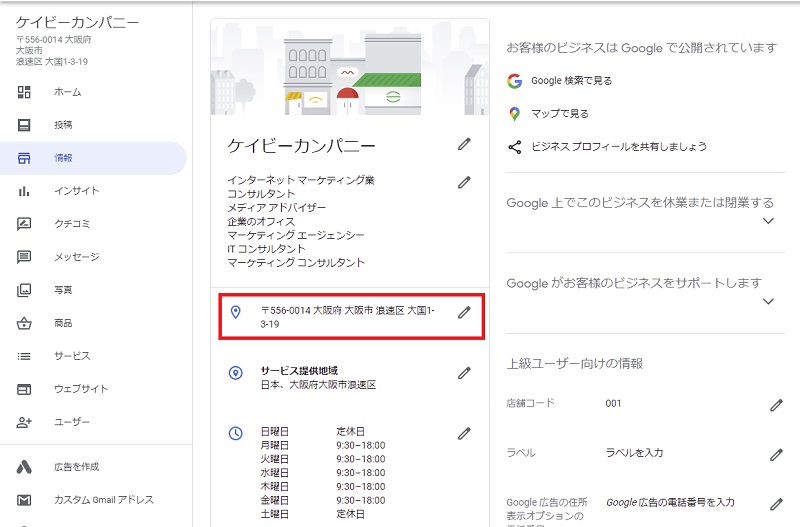Click the Google Ads 広告を作成 icon
The height and width of the screenshot is (527, 800).
coord(24,467)
